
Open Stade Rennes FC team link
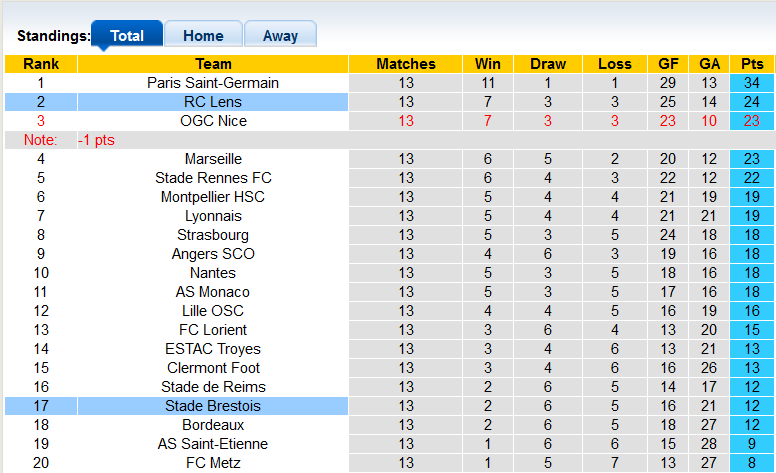213,178
